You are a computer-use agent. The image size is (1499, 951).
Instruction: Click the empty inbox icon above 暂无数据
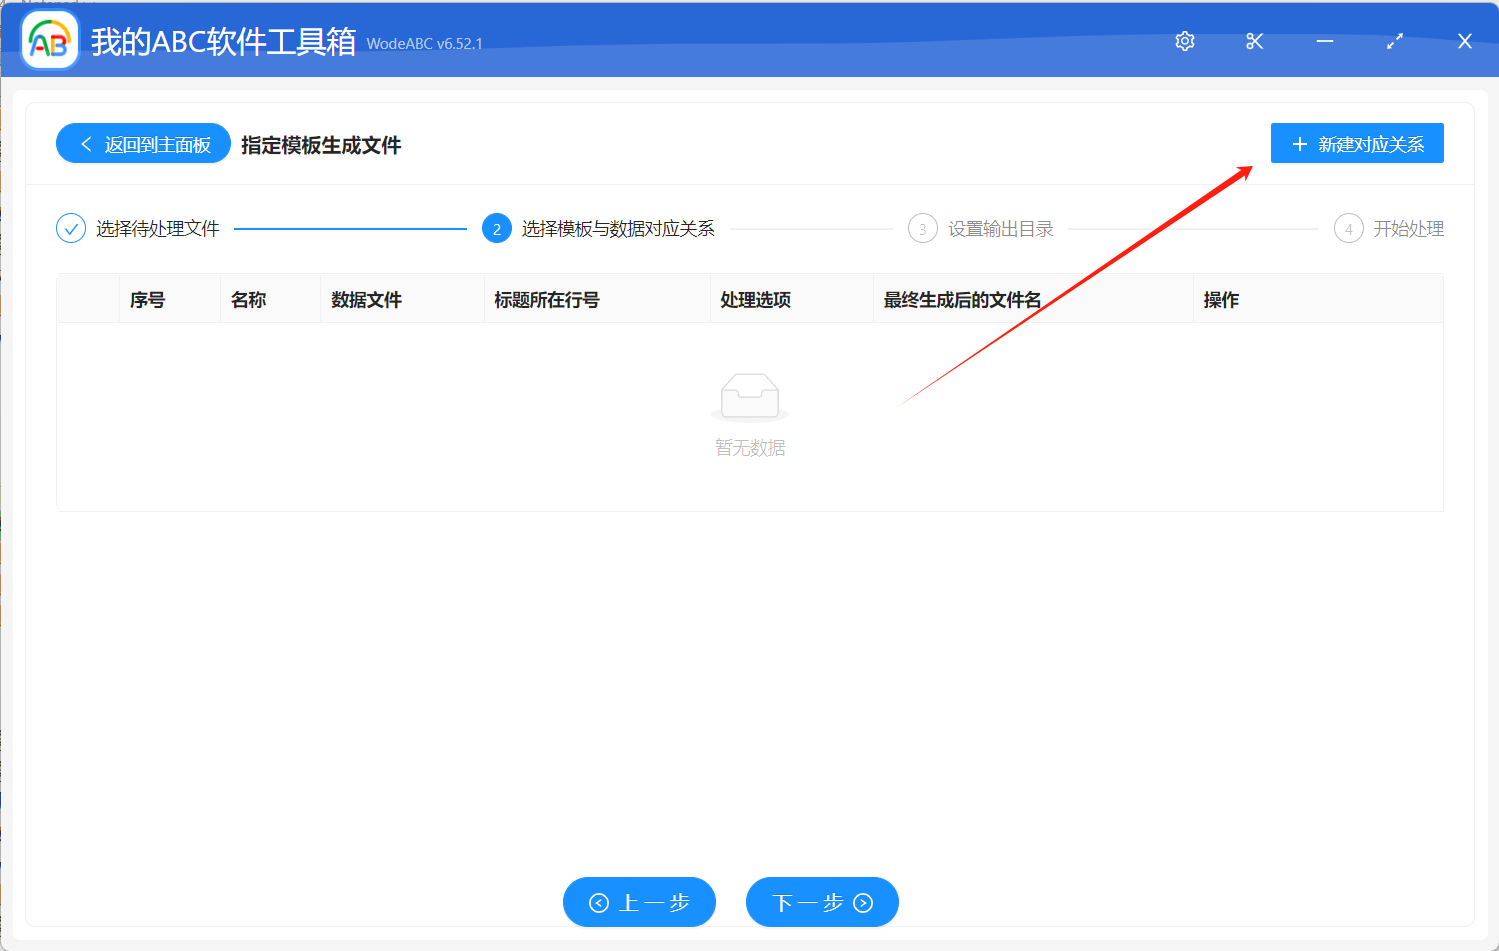coord(750,396)
